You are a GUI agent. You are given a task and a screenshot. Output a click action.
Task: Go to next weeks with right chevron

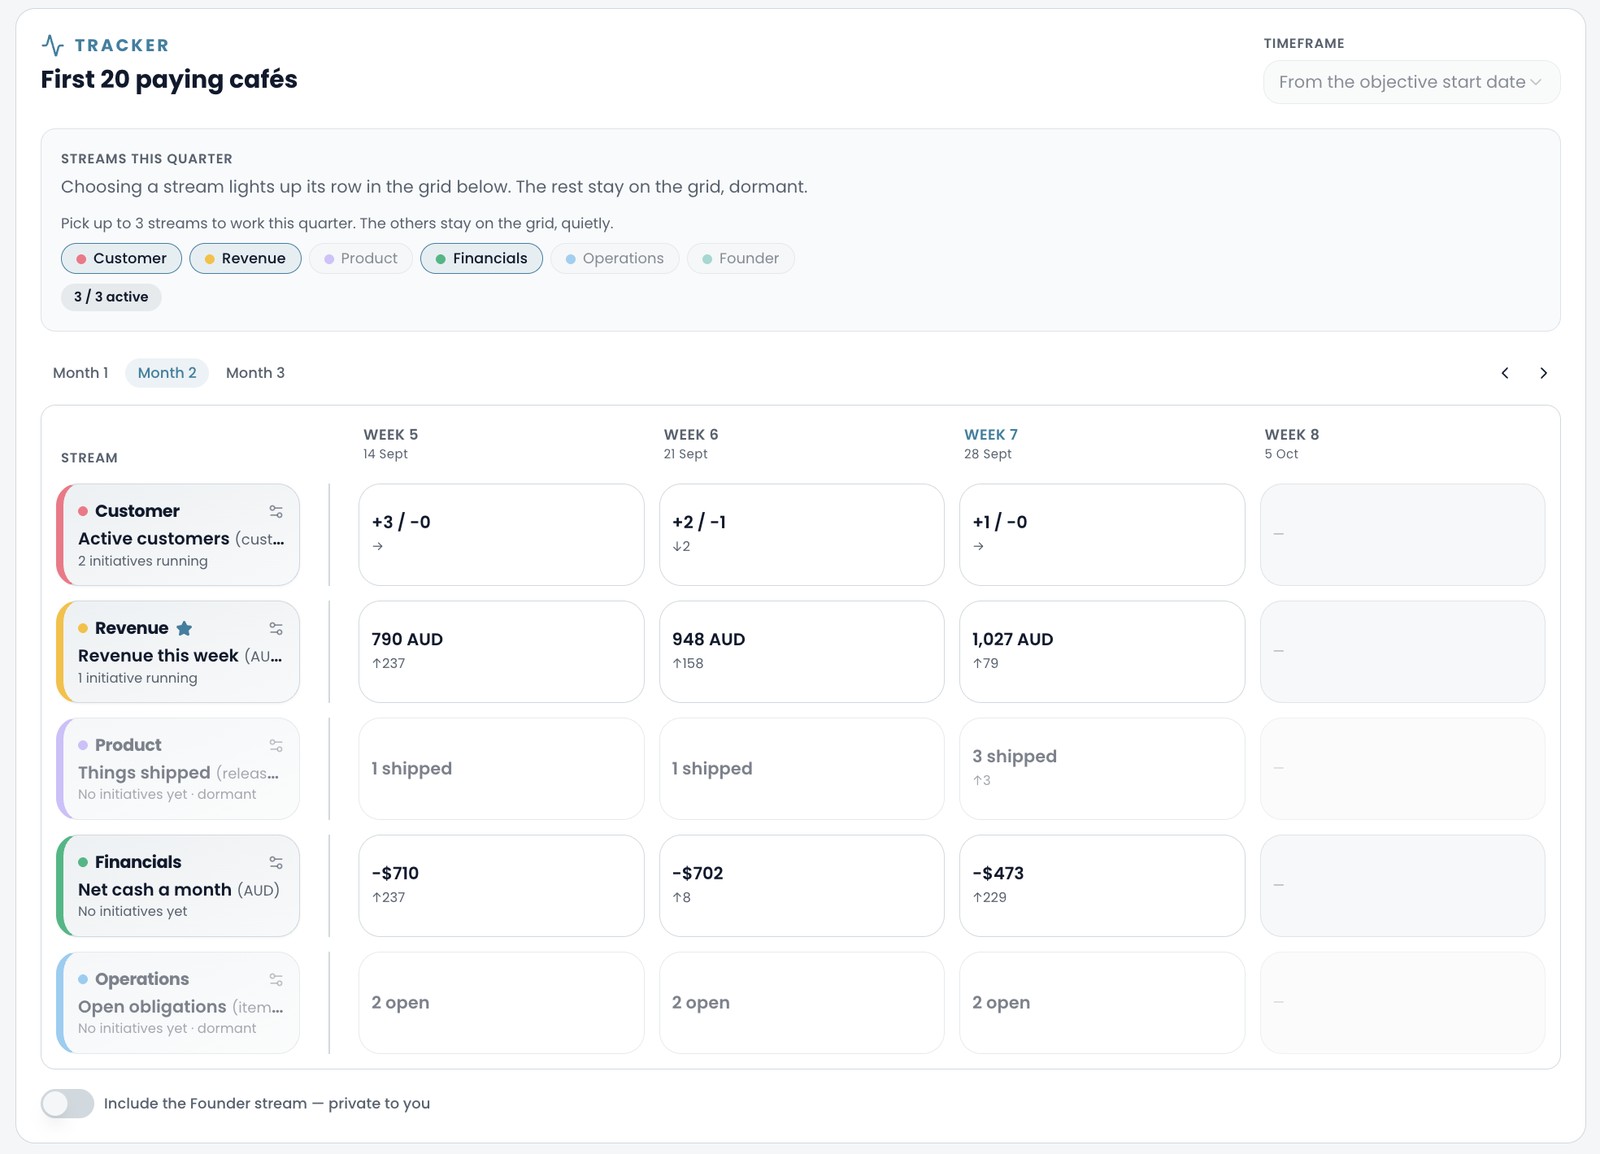1543,373
